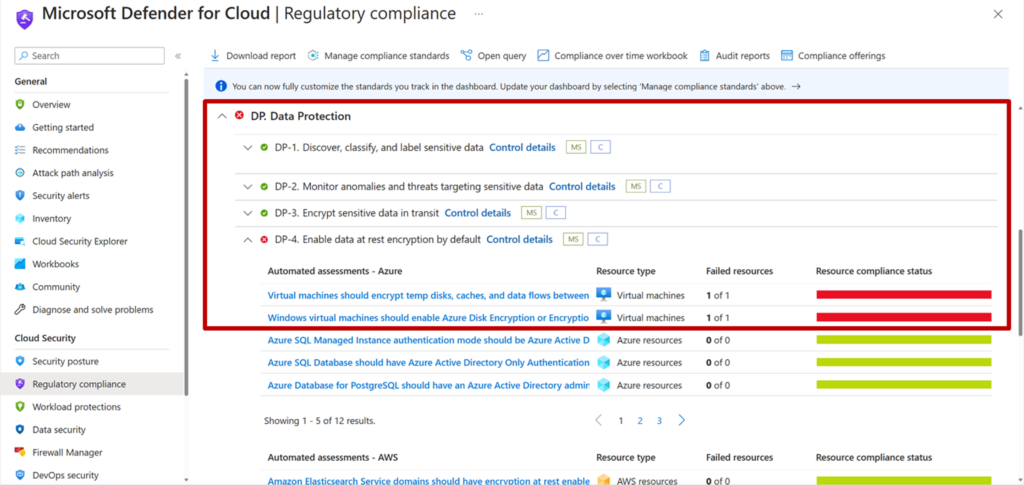The width and height of the screenshot is (1024, 485).
Task: Open Regulatory compliance in sidebar
Action: pos(93,384)
